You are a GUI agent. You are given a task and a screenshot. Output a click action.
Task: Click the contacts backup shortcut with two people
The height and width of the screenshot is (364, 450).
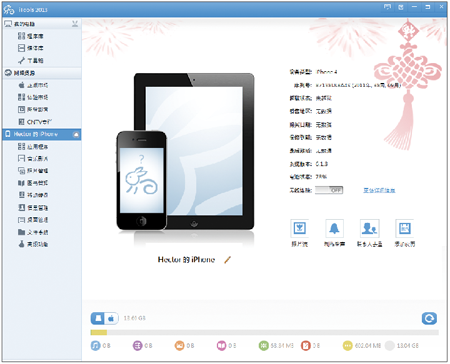coord(369,229)
